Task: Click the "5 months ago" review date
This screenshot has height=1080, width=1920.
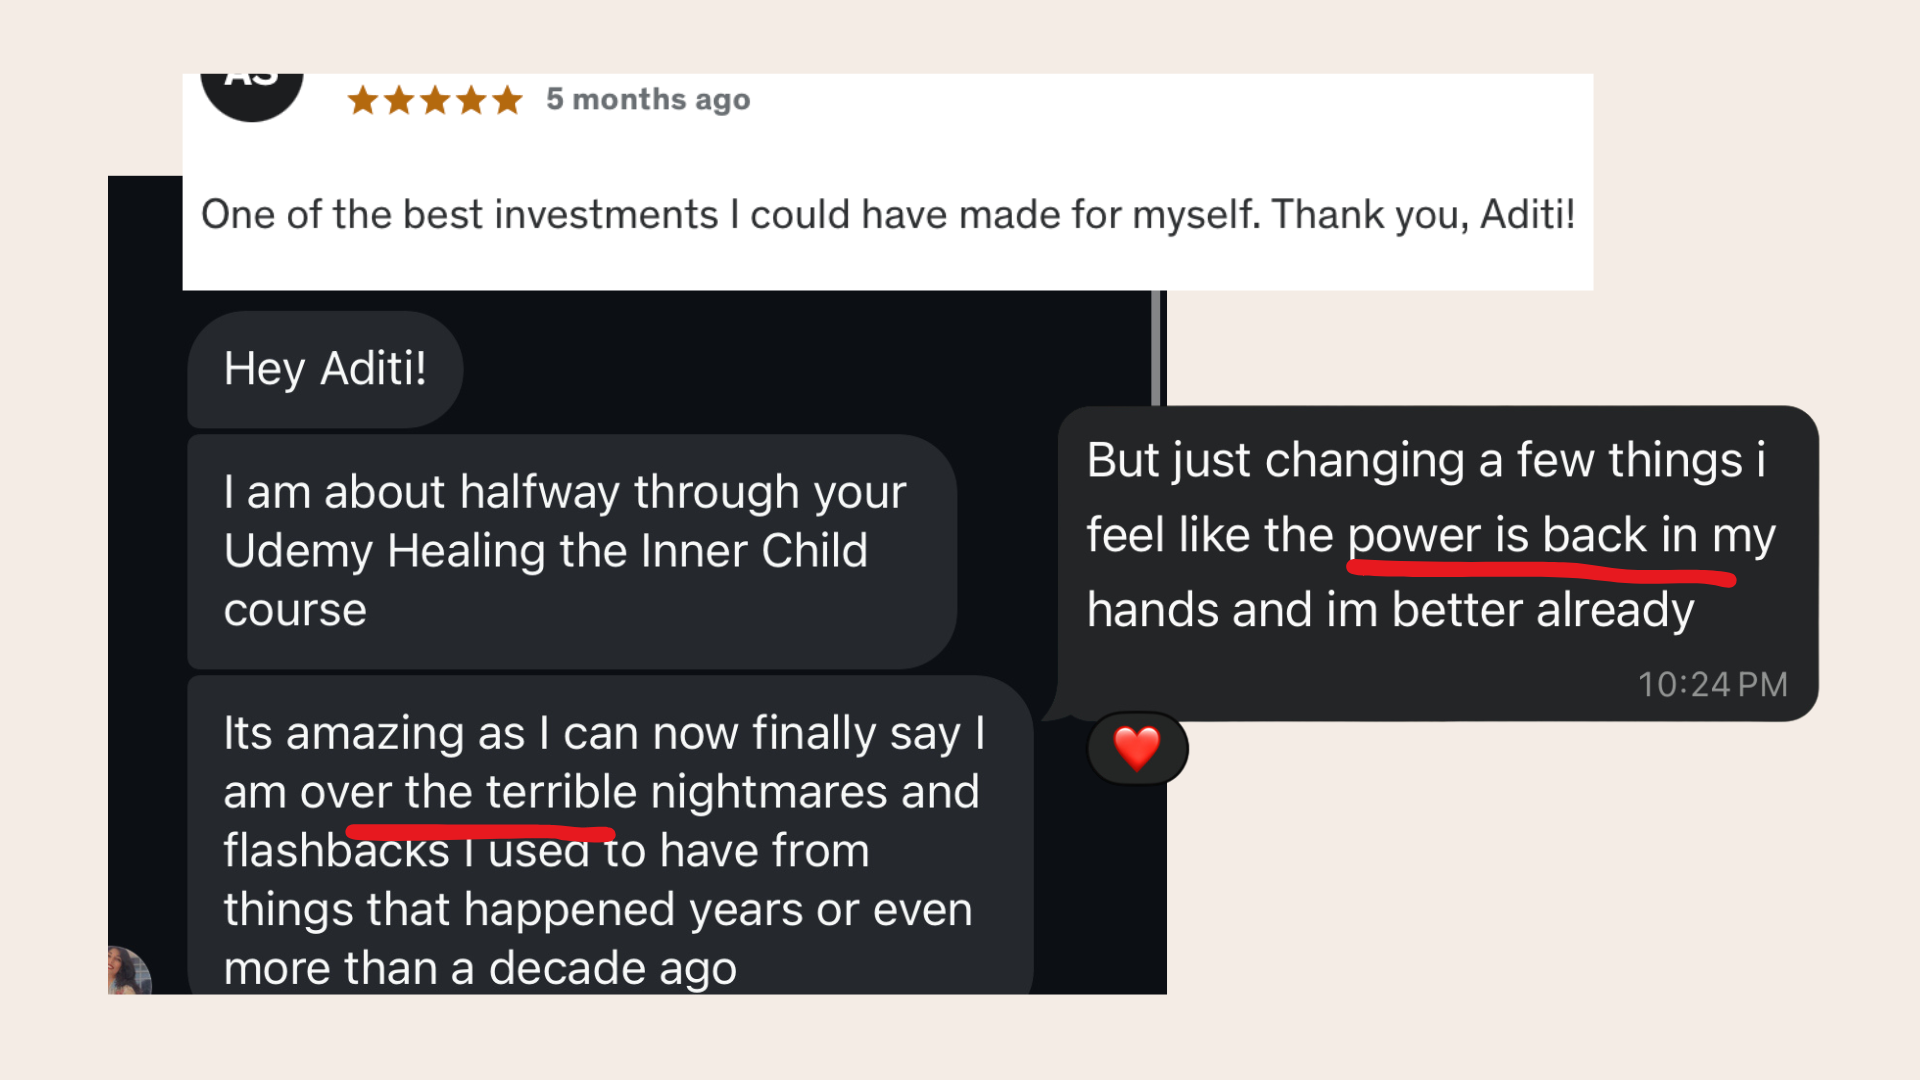Action: tap(648, 100)
